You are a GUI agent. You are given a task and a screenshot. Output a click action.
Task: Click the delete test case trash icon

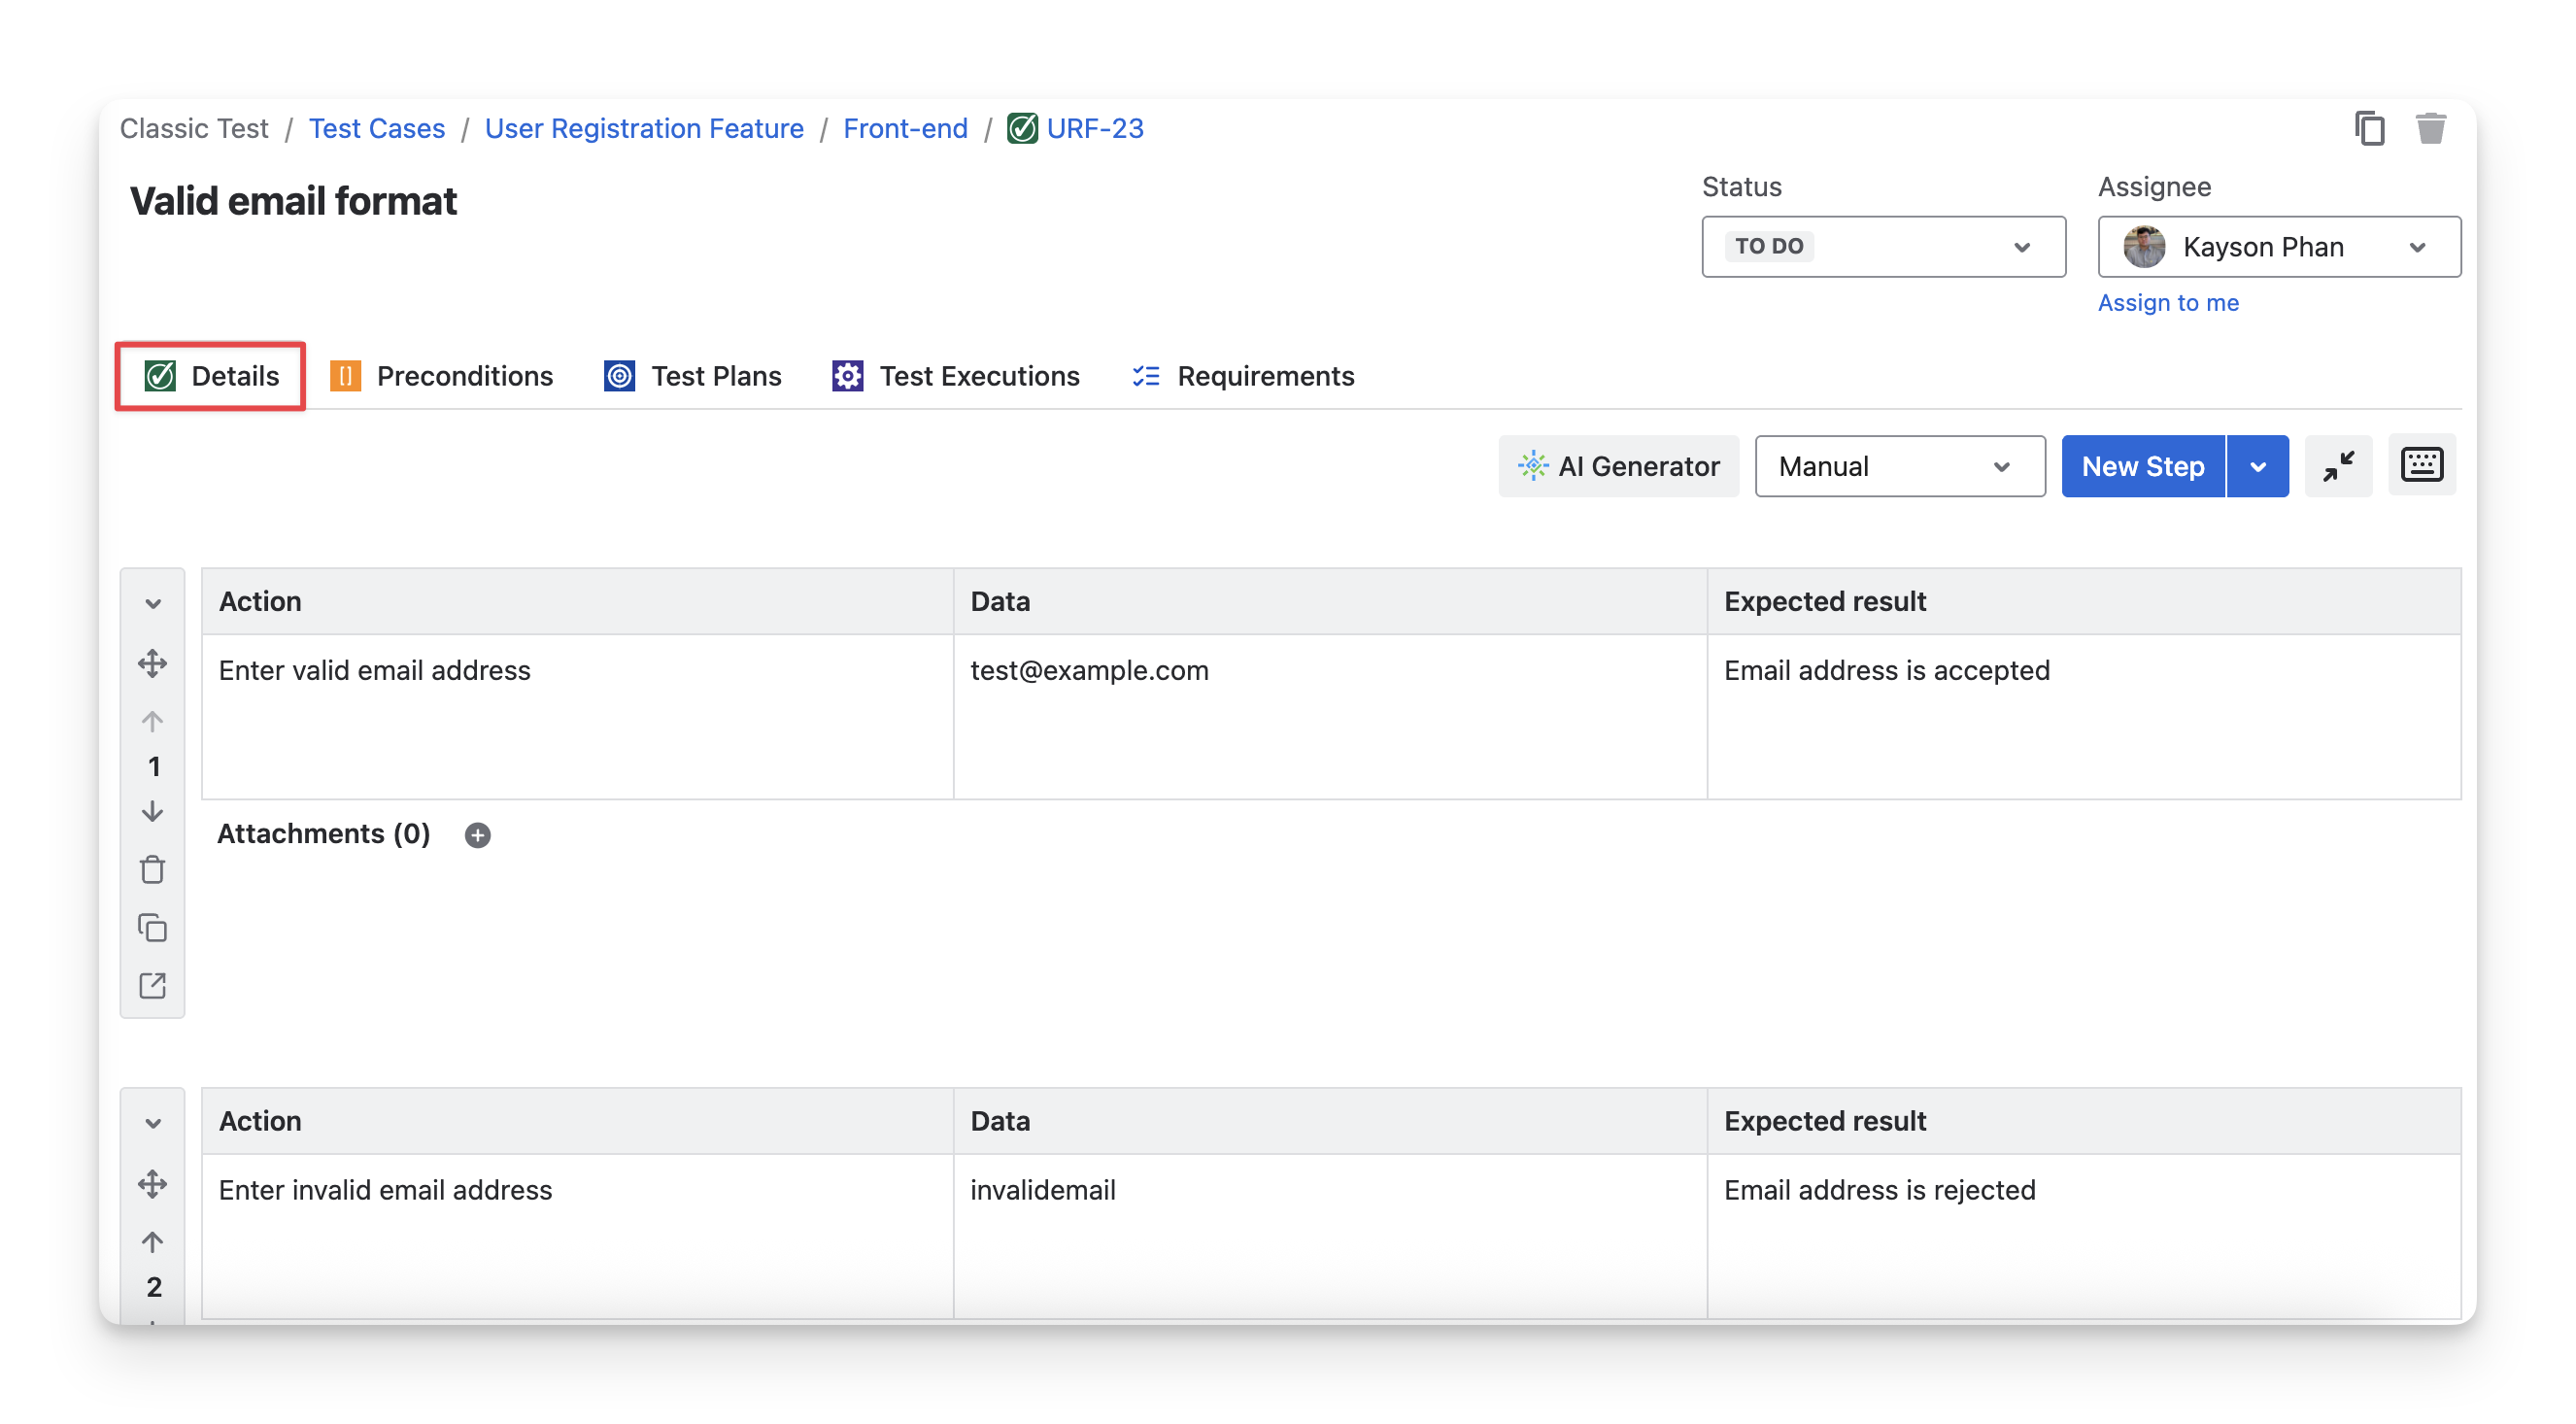point(2430,129)
